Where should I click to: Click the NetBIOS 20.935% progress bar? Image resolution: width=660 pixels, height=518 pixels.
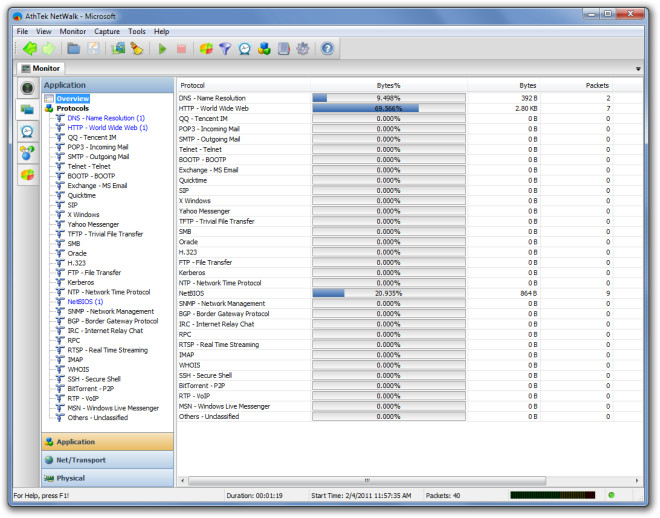click(389, 293)
